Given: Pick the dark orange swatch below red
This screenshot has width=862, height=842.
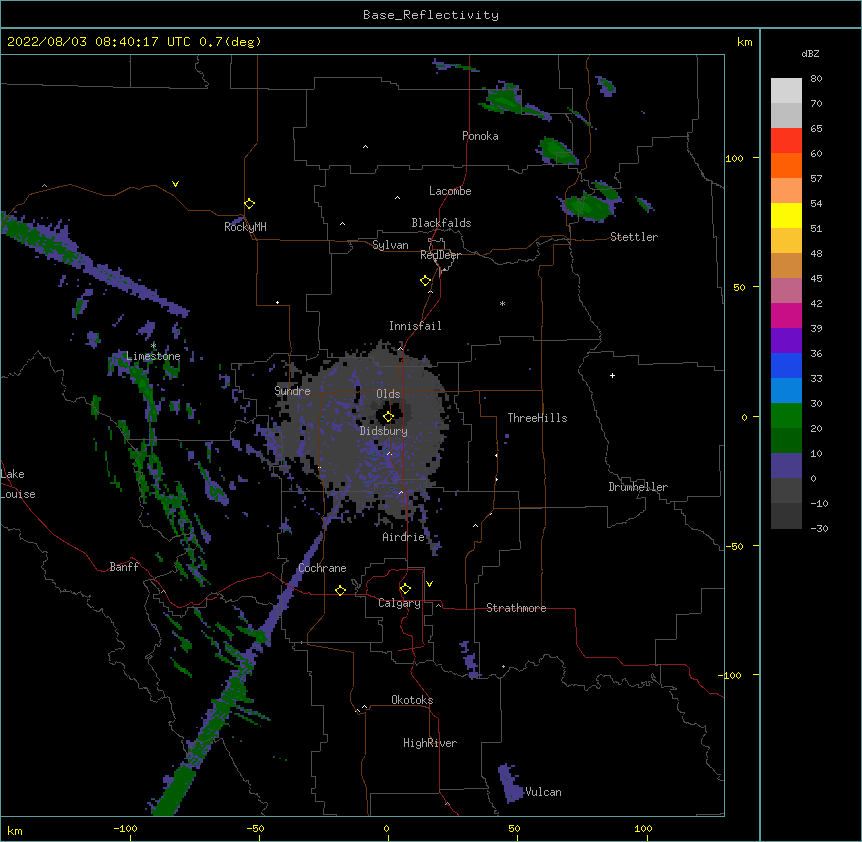Looking at the screenshot, I should coord(786,165).
